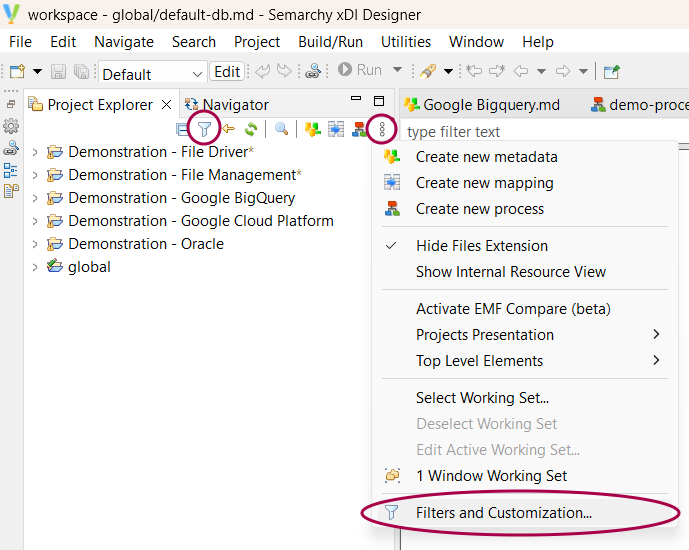Expand Demonstration - File Management project
The width and height of the screenshot is (689, 550).
(35, 175)
